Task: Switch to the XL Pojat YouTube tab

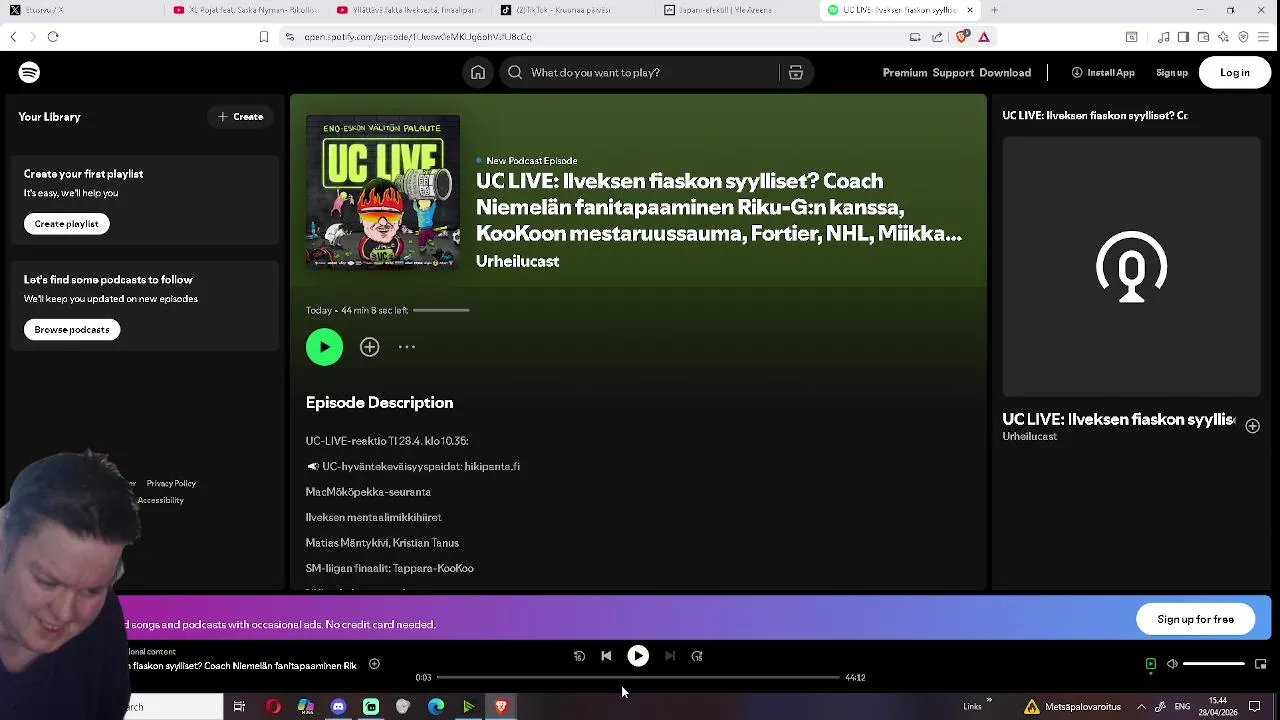Action: pyautogui.click(x=245, y=10)
